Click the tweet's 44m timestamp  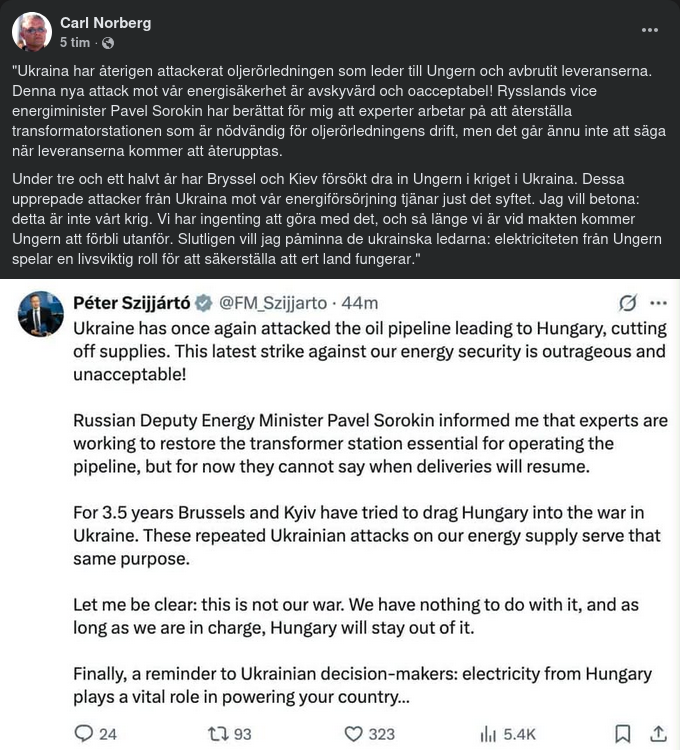tap(361, 302)
